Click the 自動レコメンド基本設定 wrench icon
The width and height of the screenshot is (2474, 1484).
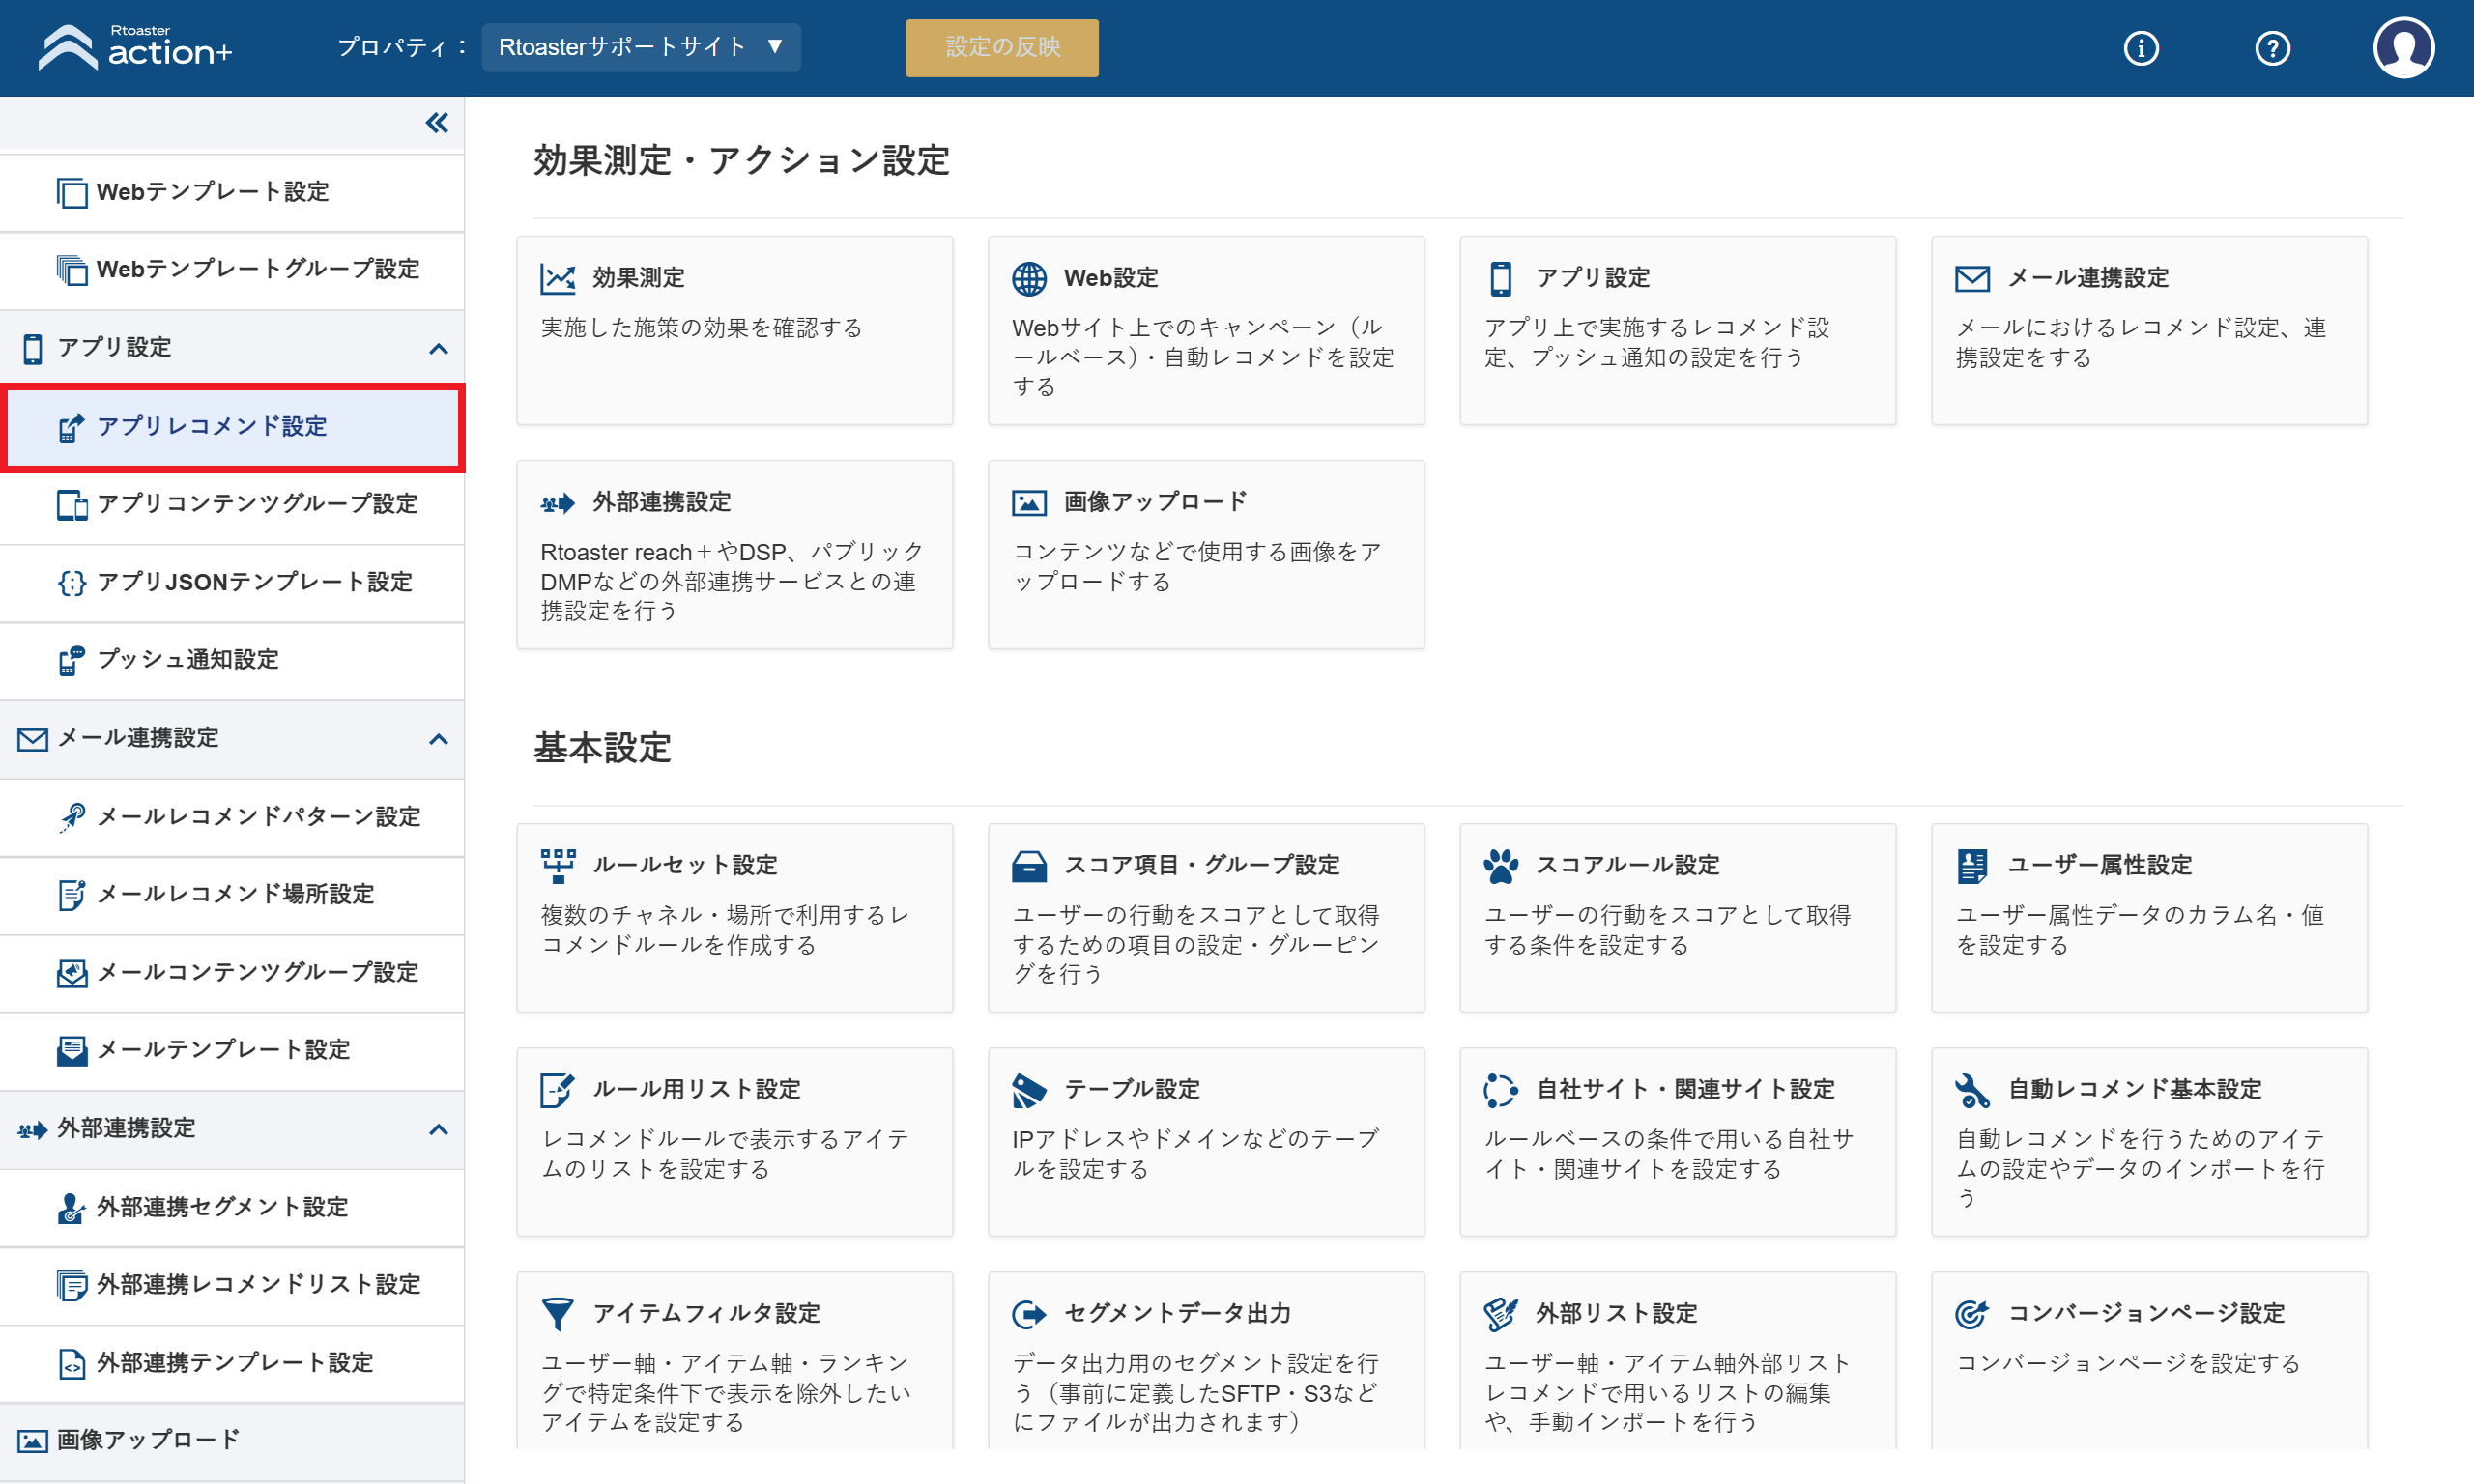[1972, 1090]
